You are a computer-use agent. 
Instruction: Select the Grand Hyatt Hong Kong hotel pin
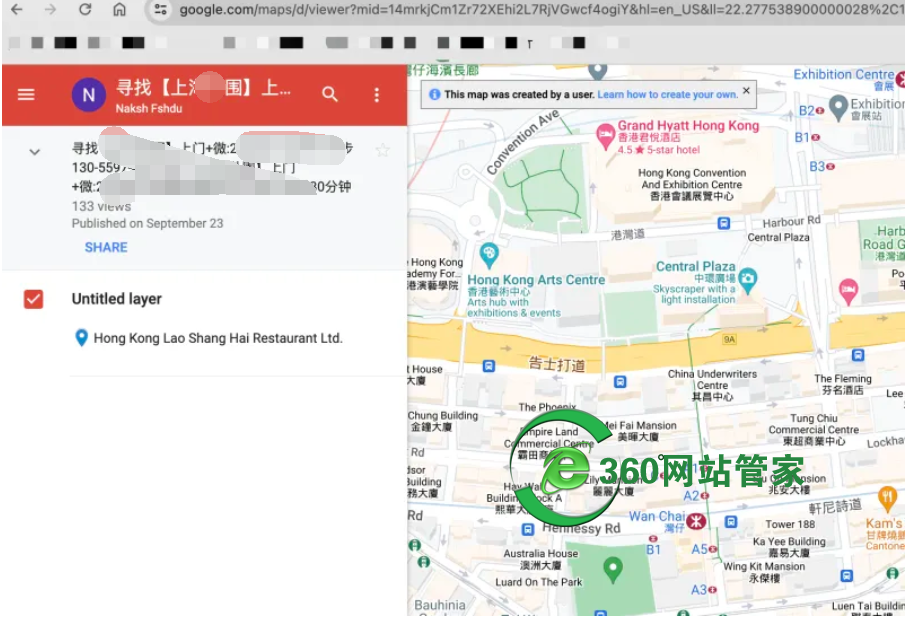click(x=605, y=137)
